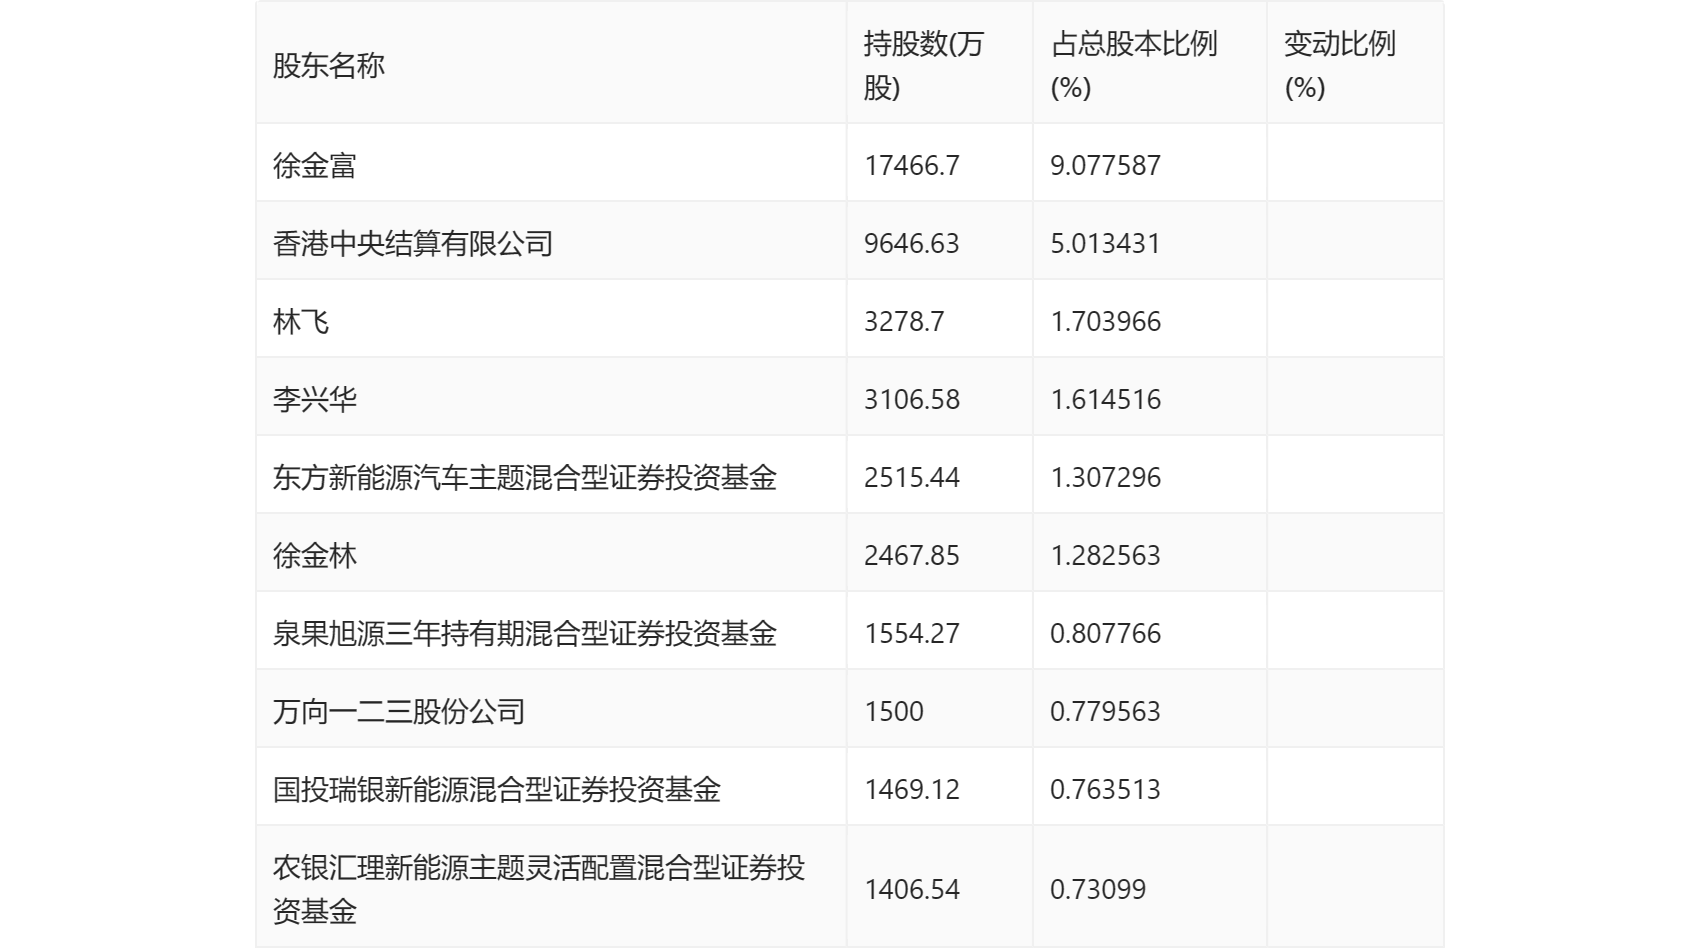Select percentage 0.73099
This screenshot has height=948, width=1700.
click(1098, 889)
